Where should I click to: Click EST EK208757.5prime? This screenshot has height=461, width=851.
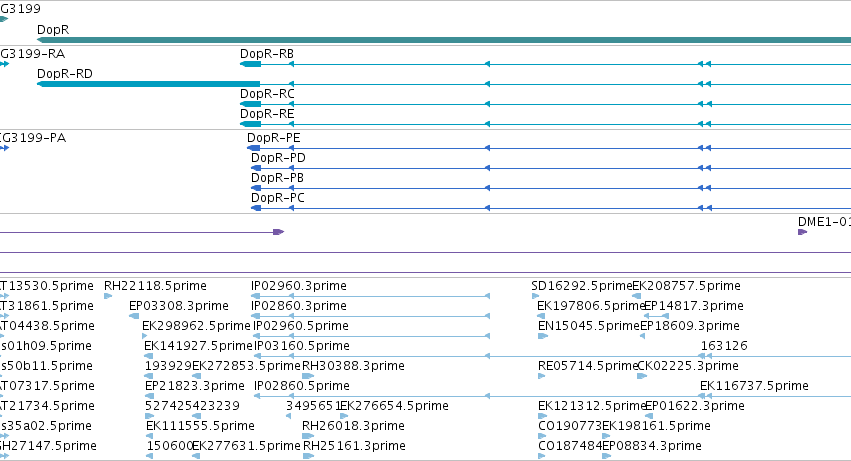[687, 286]
